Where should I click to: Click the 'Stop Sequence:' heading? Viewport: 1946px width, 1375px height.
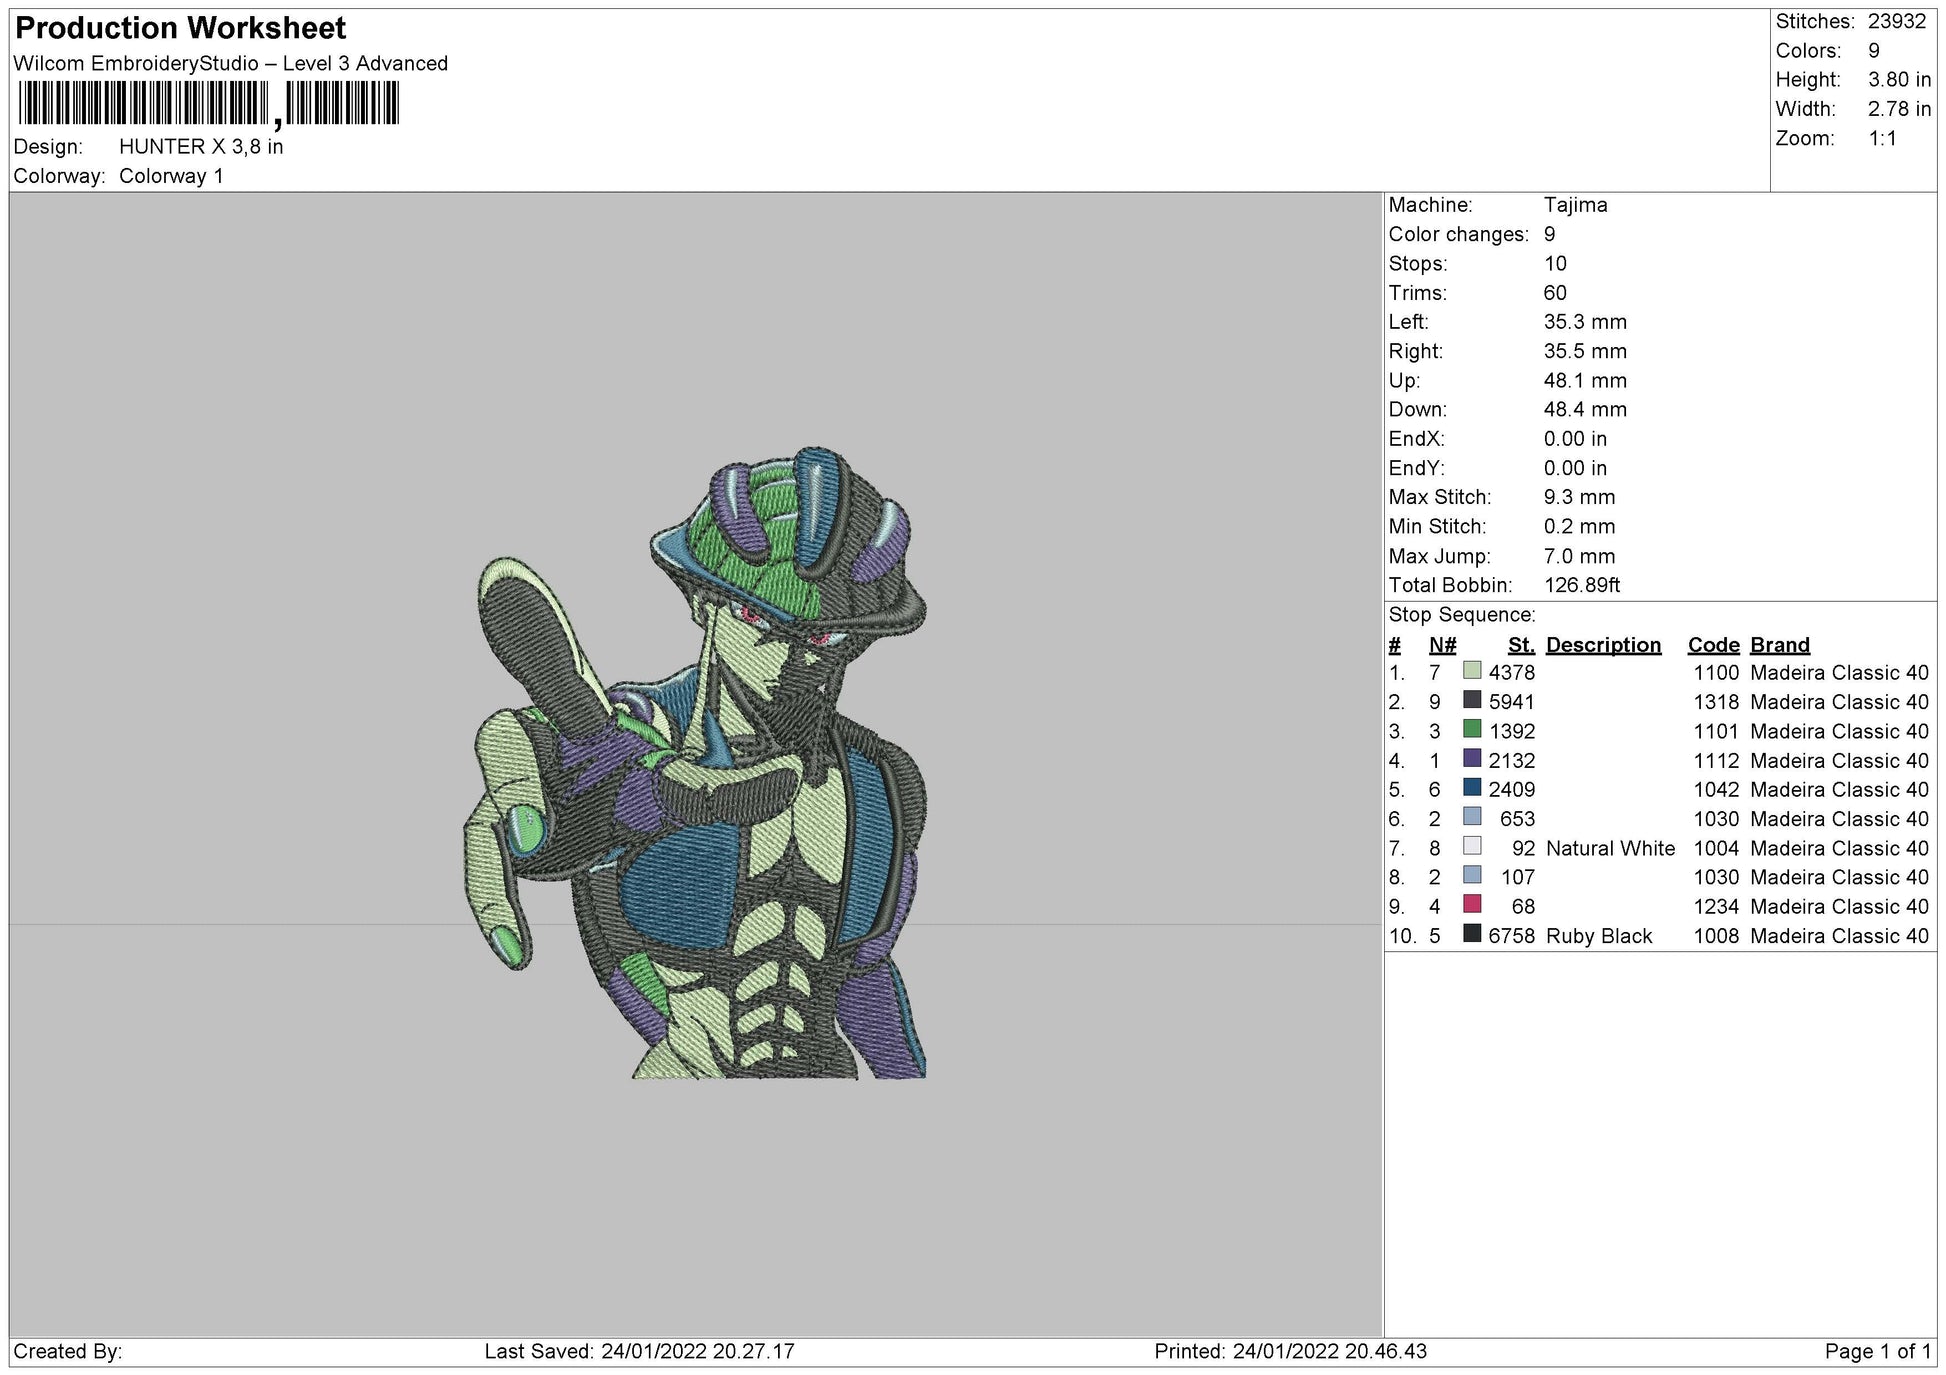coord(1461,615)
